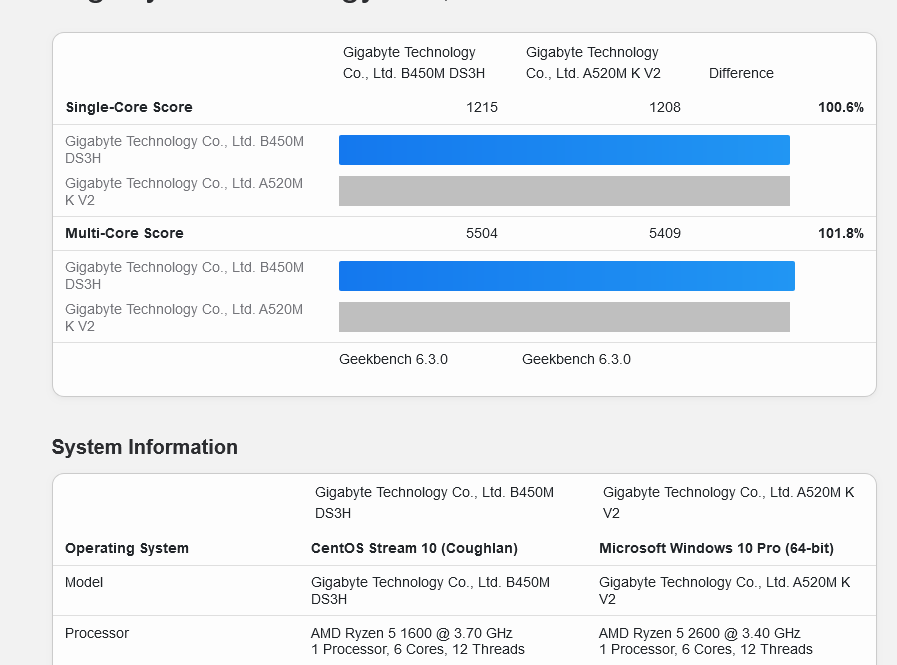
Task: Click the Operating System row label
Action: pyautogui.click(x=126, y=548)
